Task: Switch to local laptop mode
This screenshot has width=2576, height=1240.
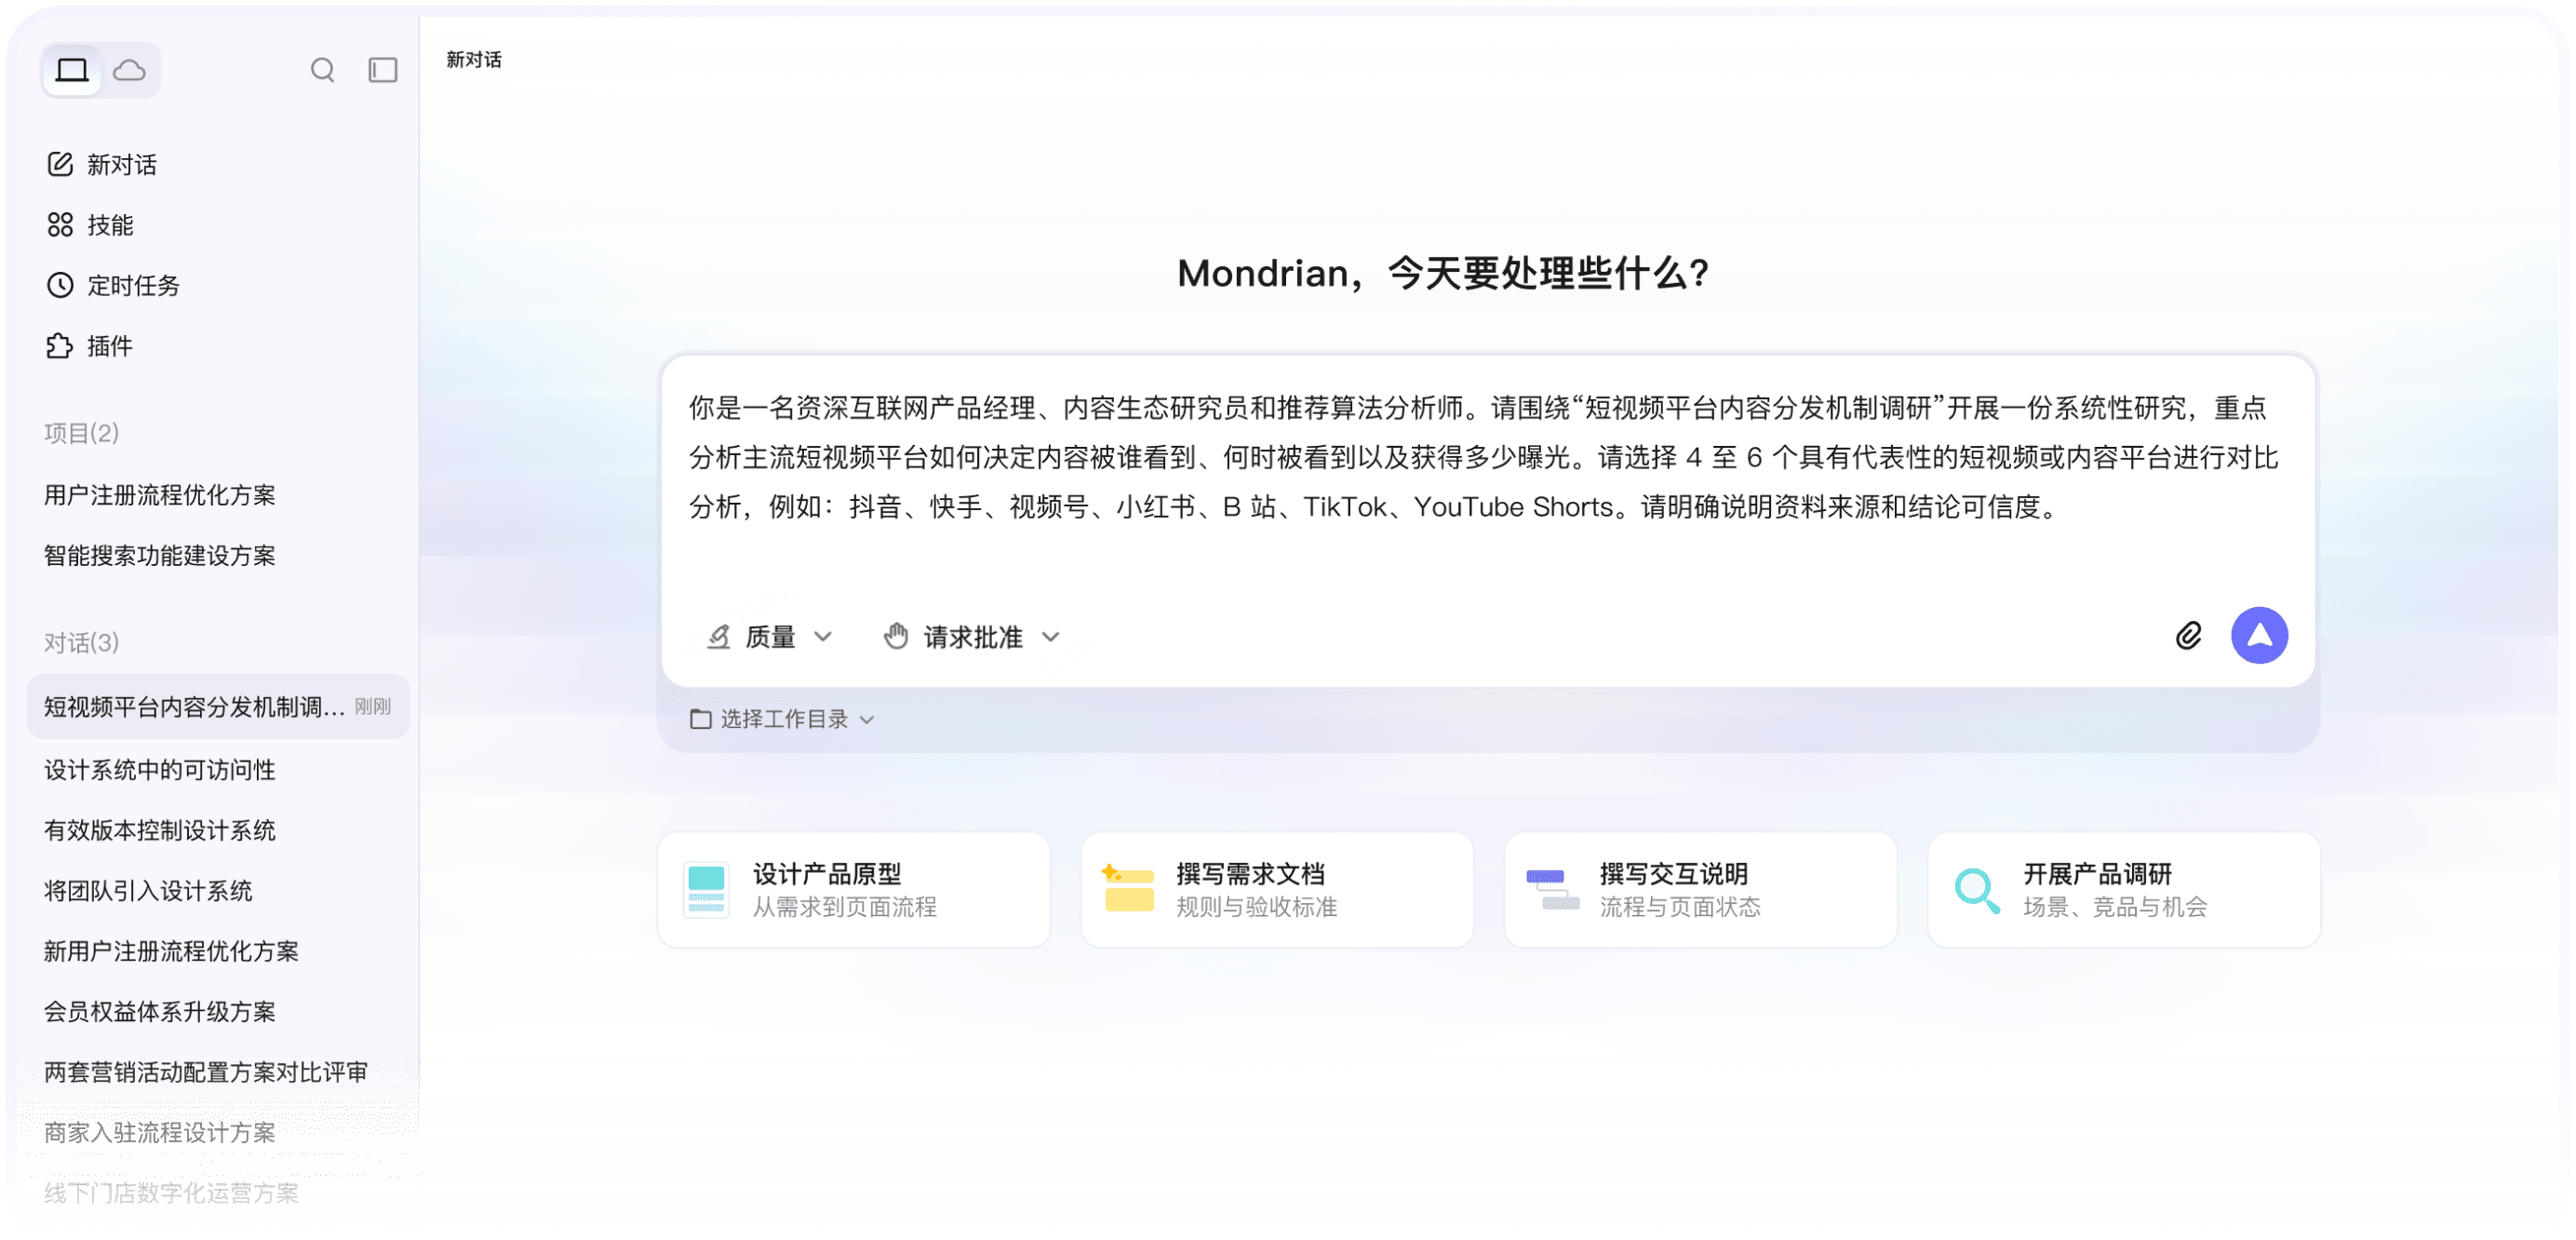Action: tap(72, 70)
